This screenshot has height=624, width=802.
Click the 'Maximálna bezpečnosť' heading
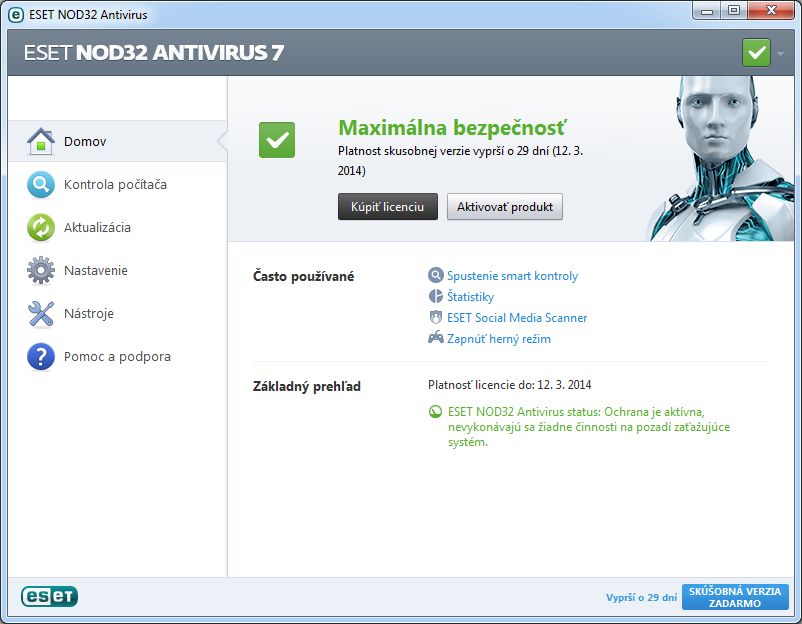[453, 128]
